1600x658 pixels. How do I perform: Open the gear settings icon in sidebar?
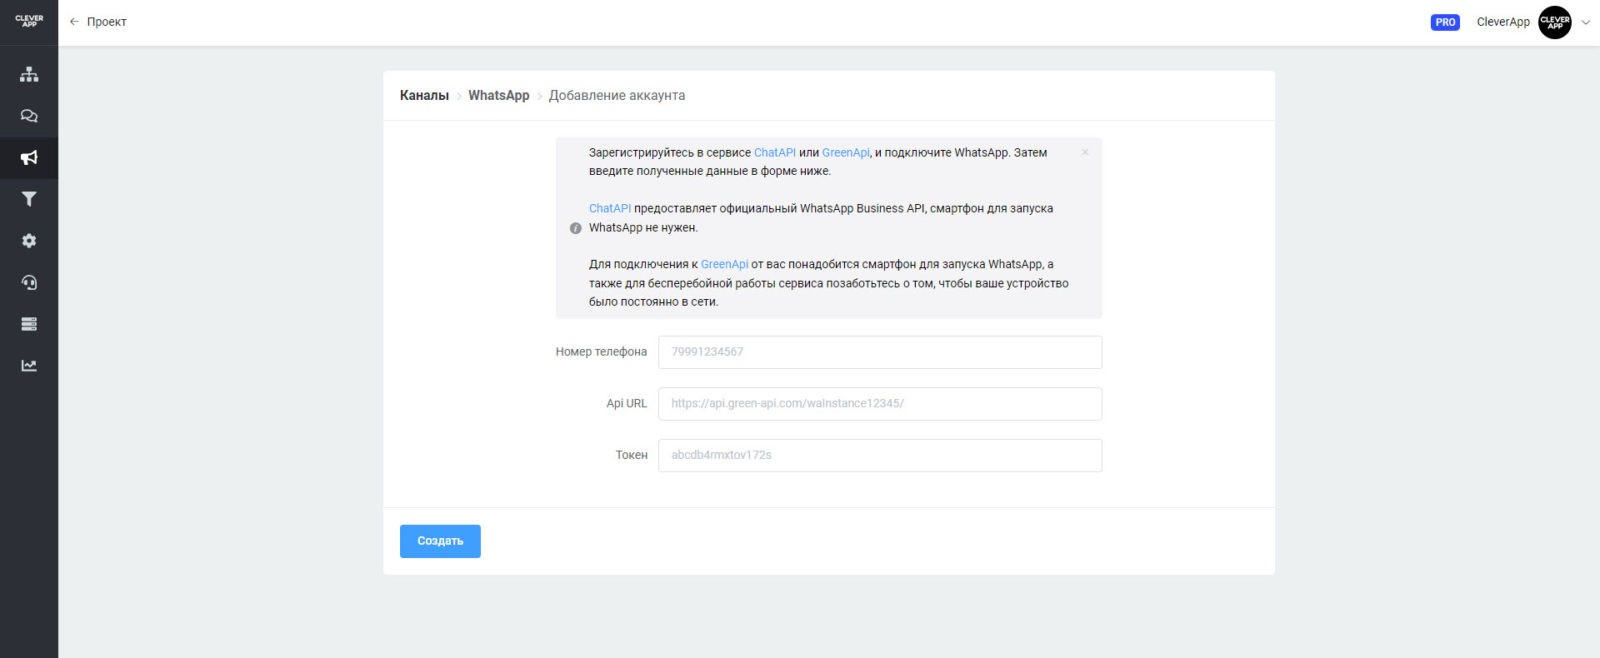coord(29,241)
